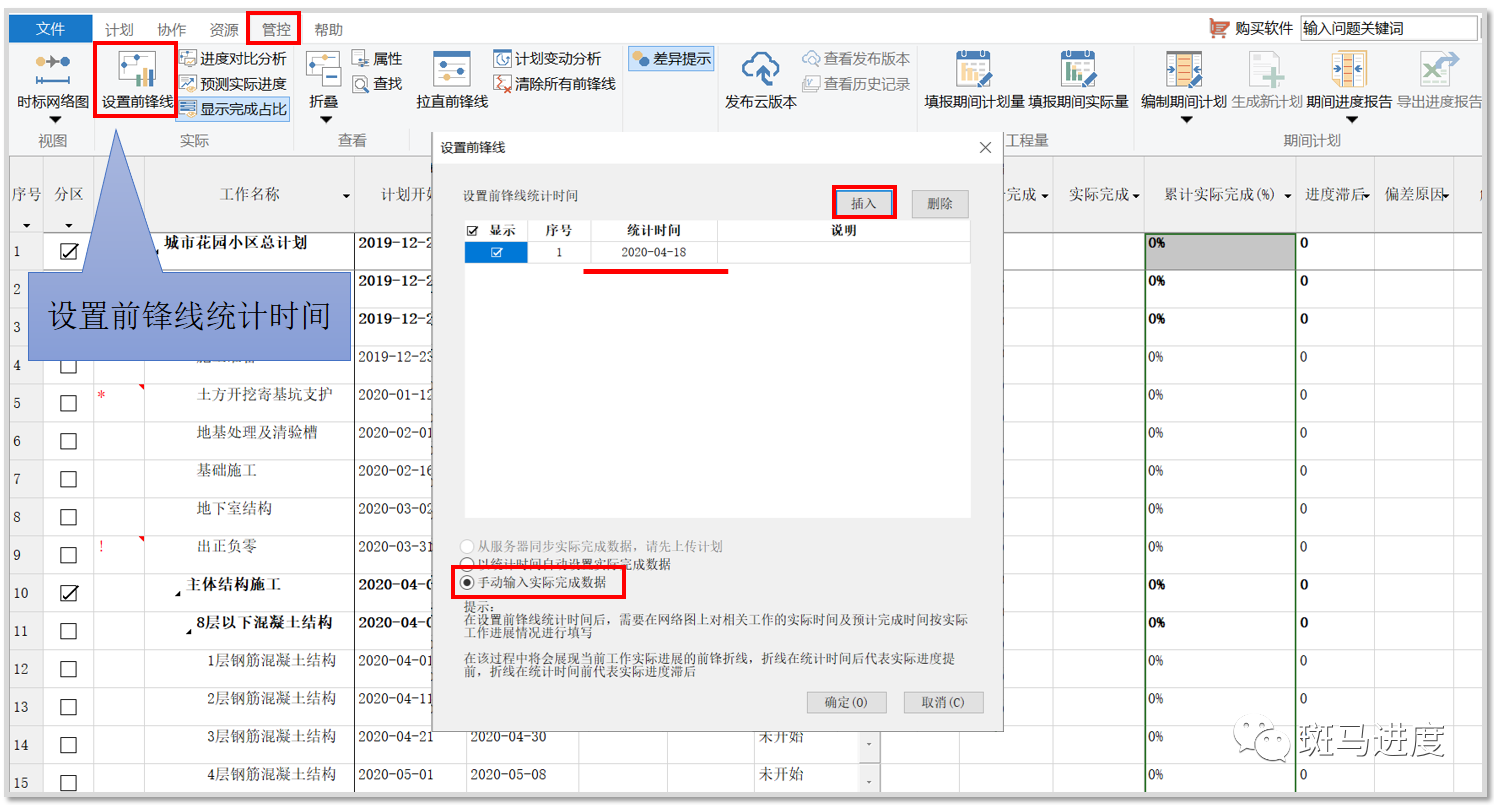Toggle 显示 header checkbox in dialog
This screenshot has height=805, width=1494.
pyautogui.click(x=473, y=231)
